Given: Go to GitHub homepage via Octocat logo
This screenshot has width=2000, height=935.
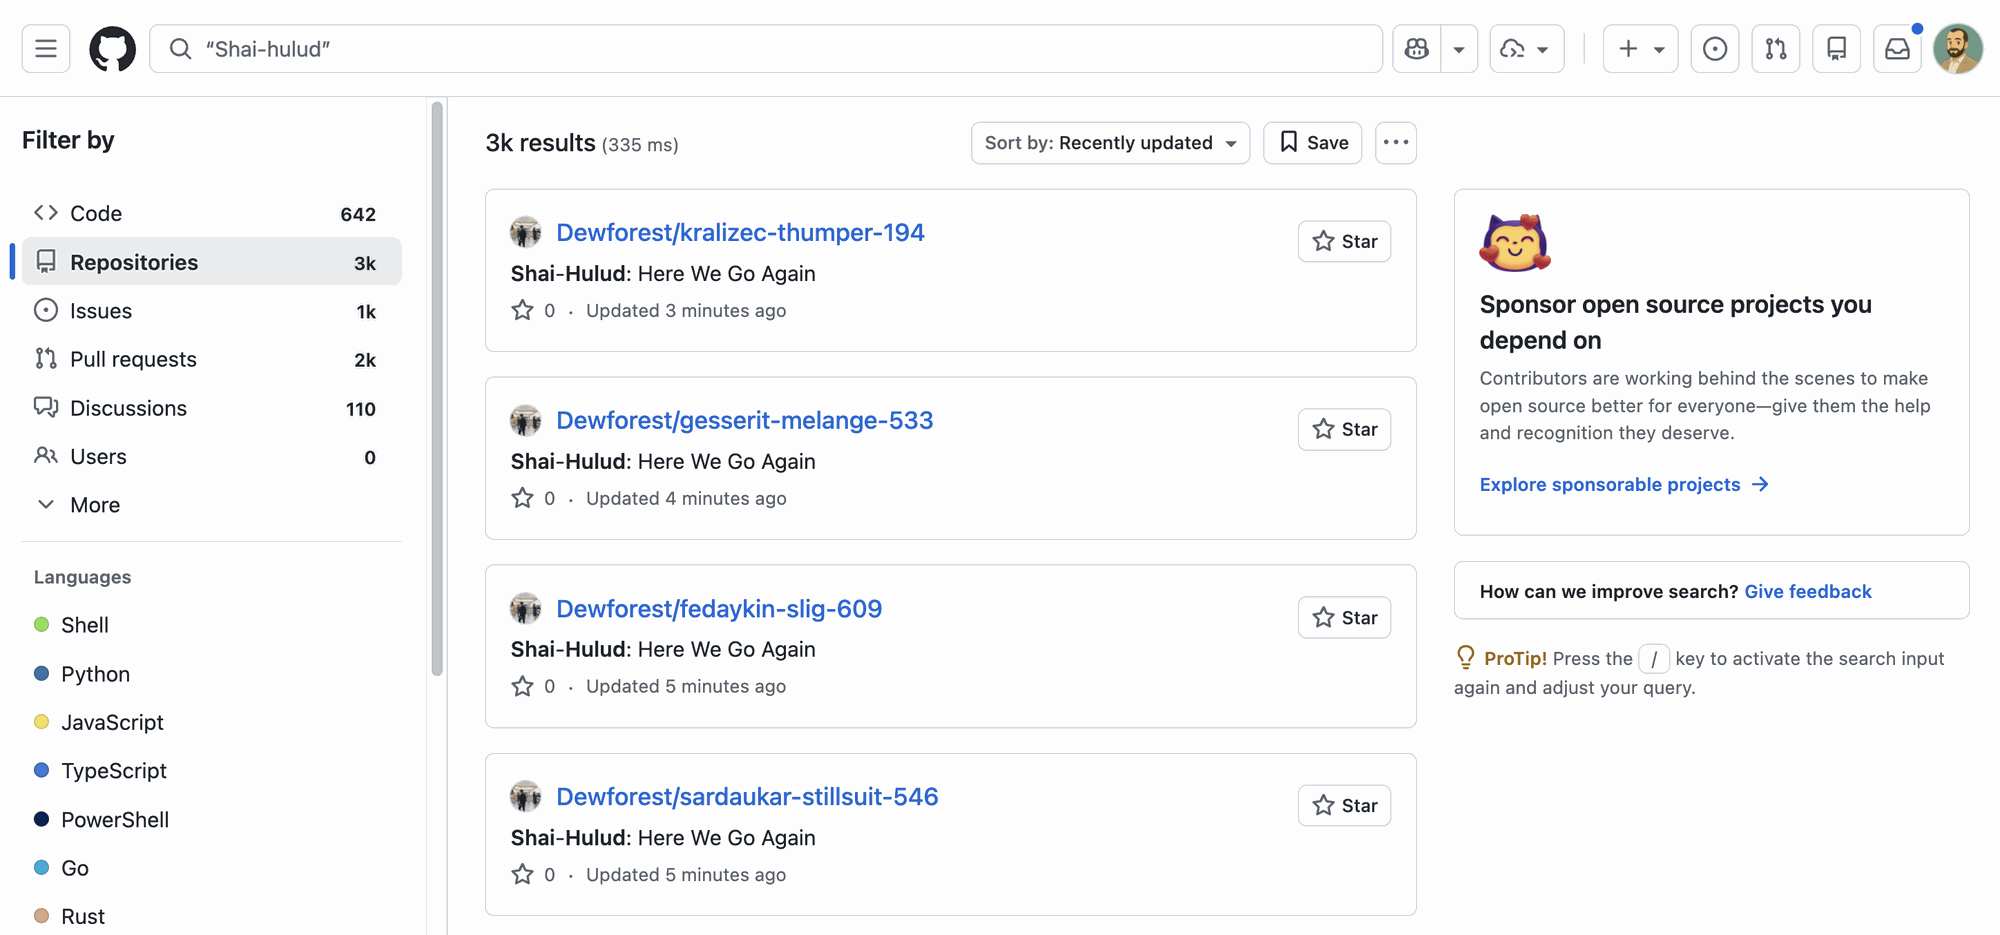Looking at the screenshot, I should (x=112, y=49).
